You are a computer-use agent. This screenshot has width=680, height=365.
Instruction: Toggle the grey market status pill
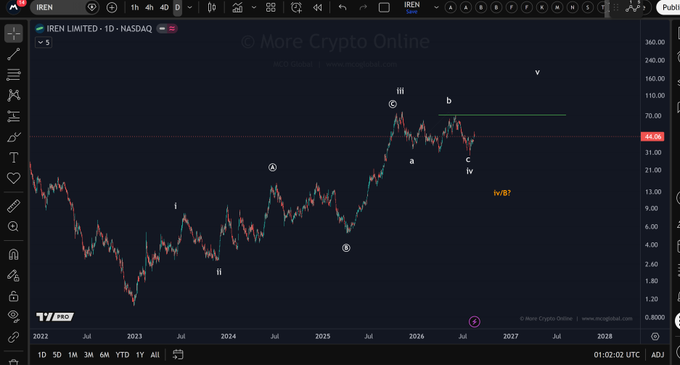tap(162, 29)
